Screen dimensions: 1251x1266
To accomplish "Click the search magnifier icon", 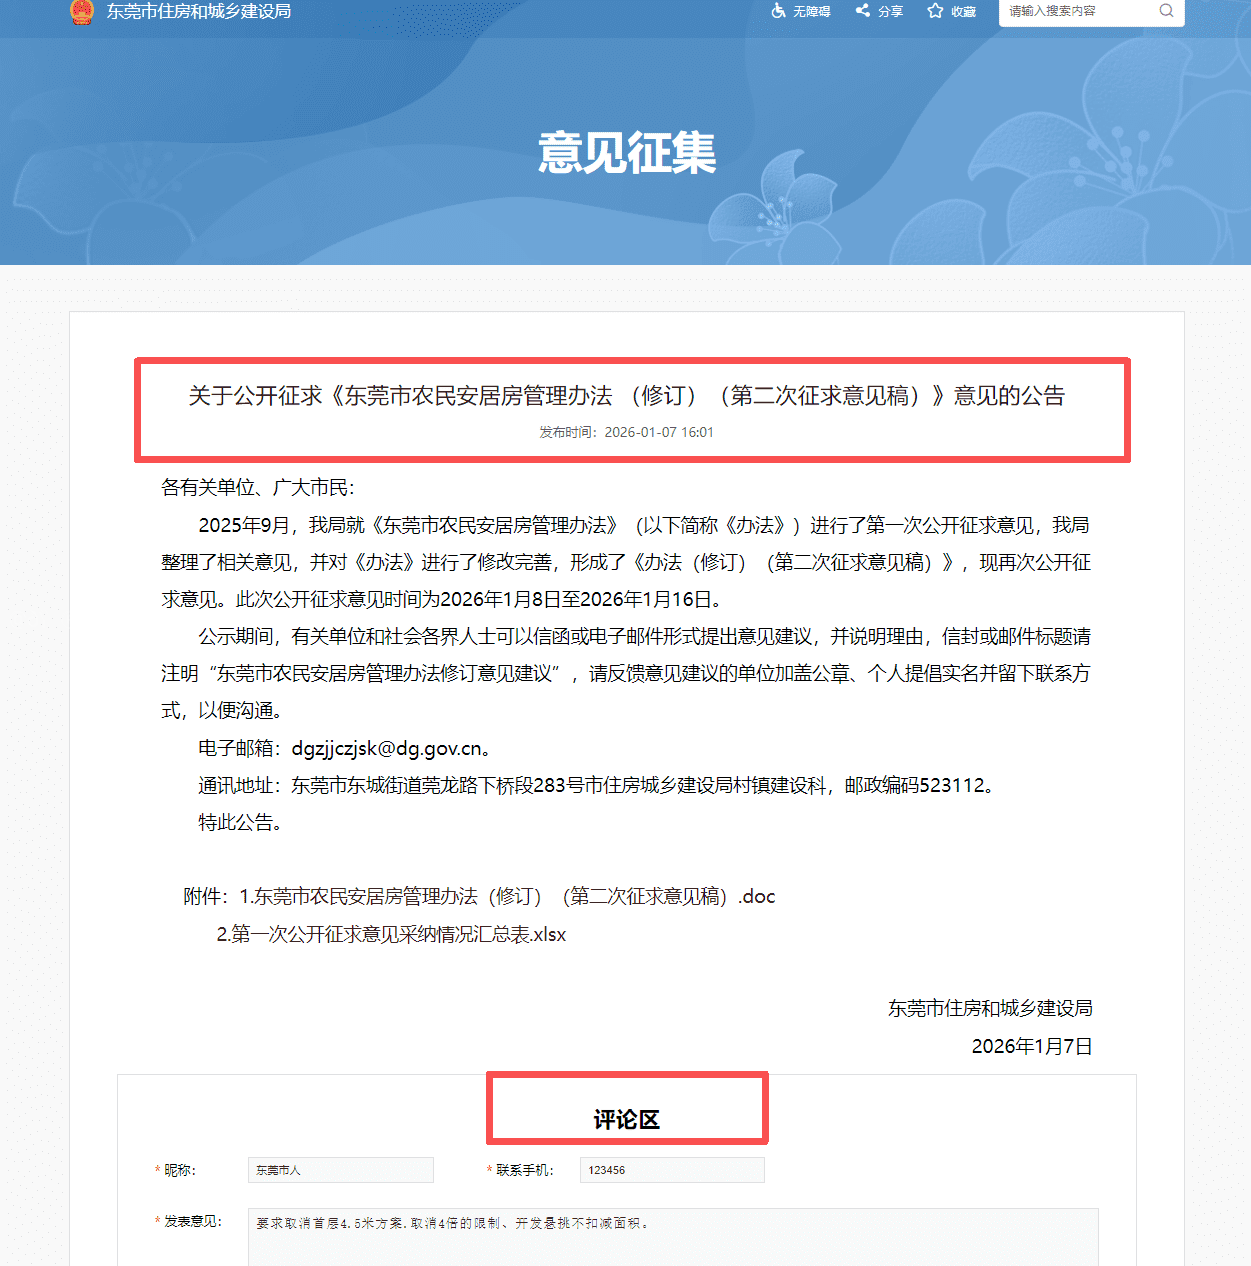I will click(1166, 11).
